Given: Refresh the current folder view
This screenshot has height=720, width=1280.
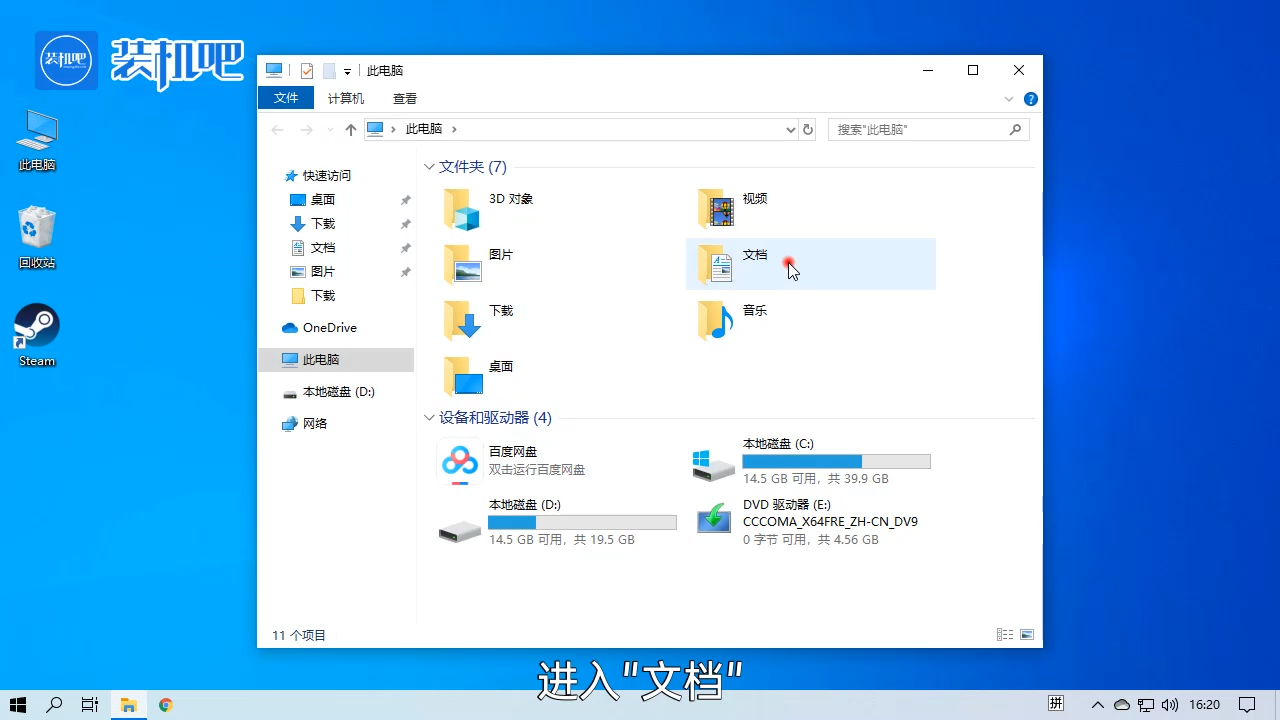Looking at the screenshot, I should coord(808,129).
